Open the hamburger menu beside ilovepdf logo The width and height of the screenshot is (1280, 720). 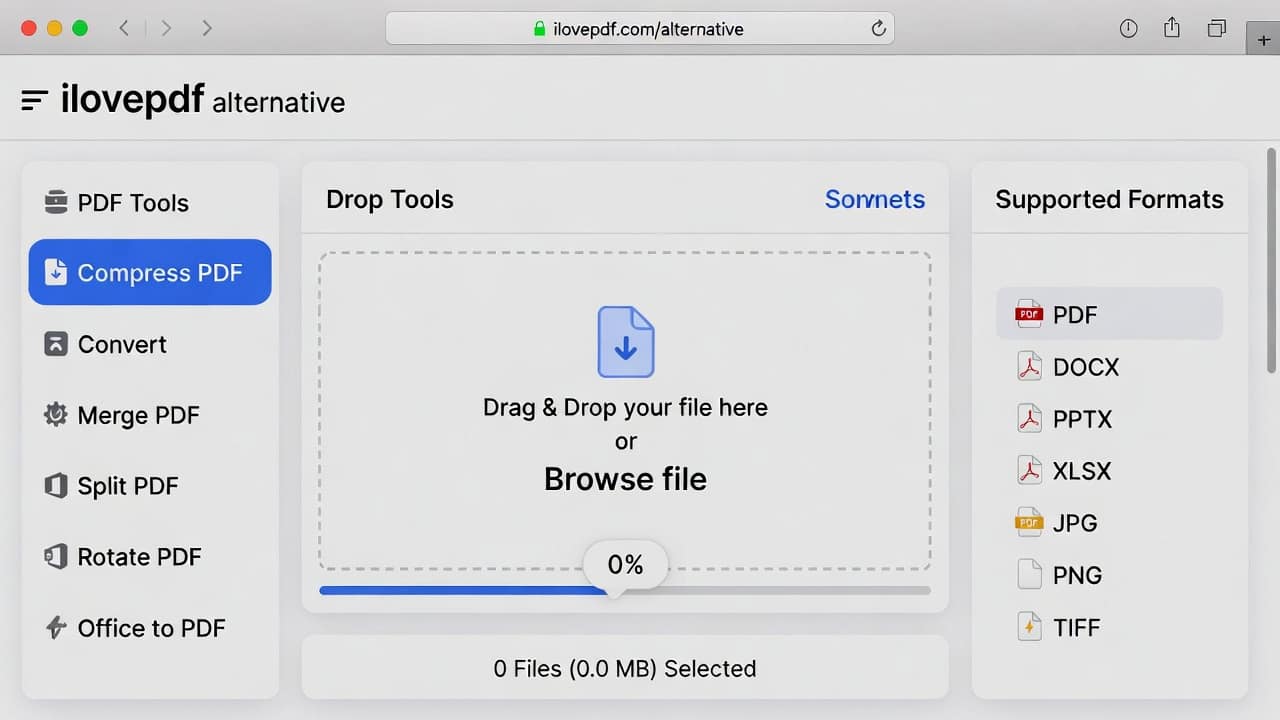pos(34,100)
